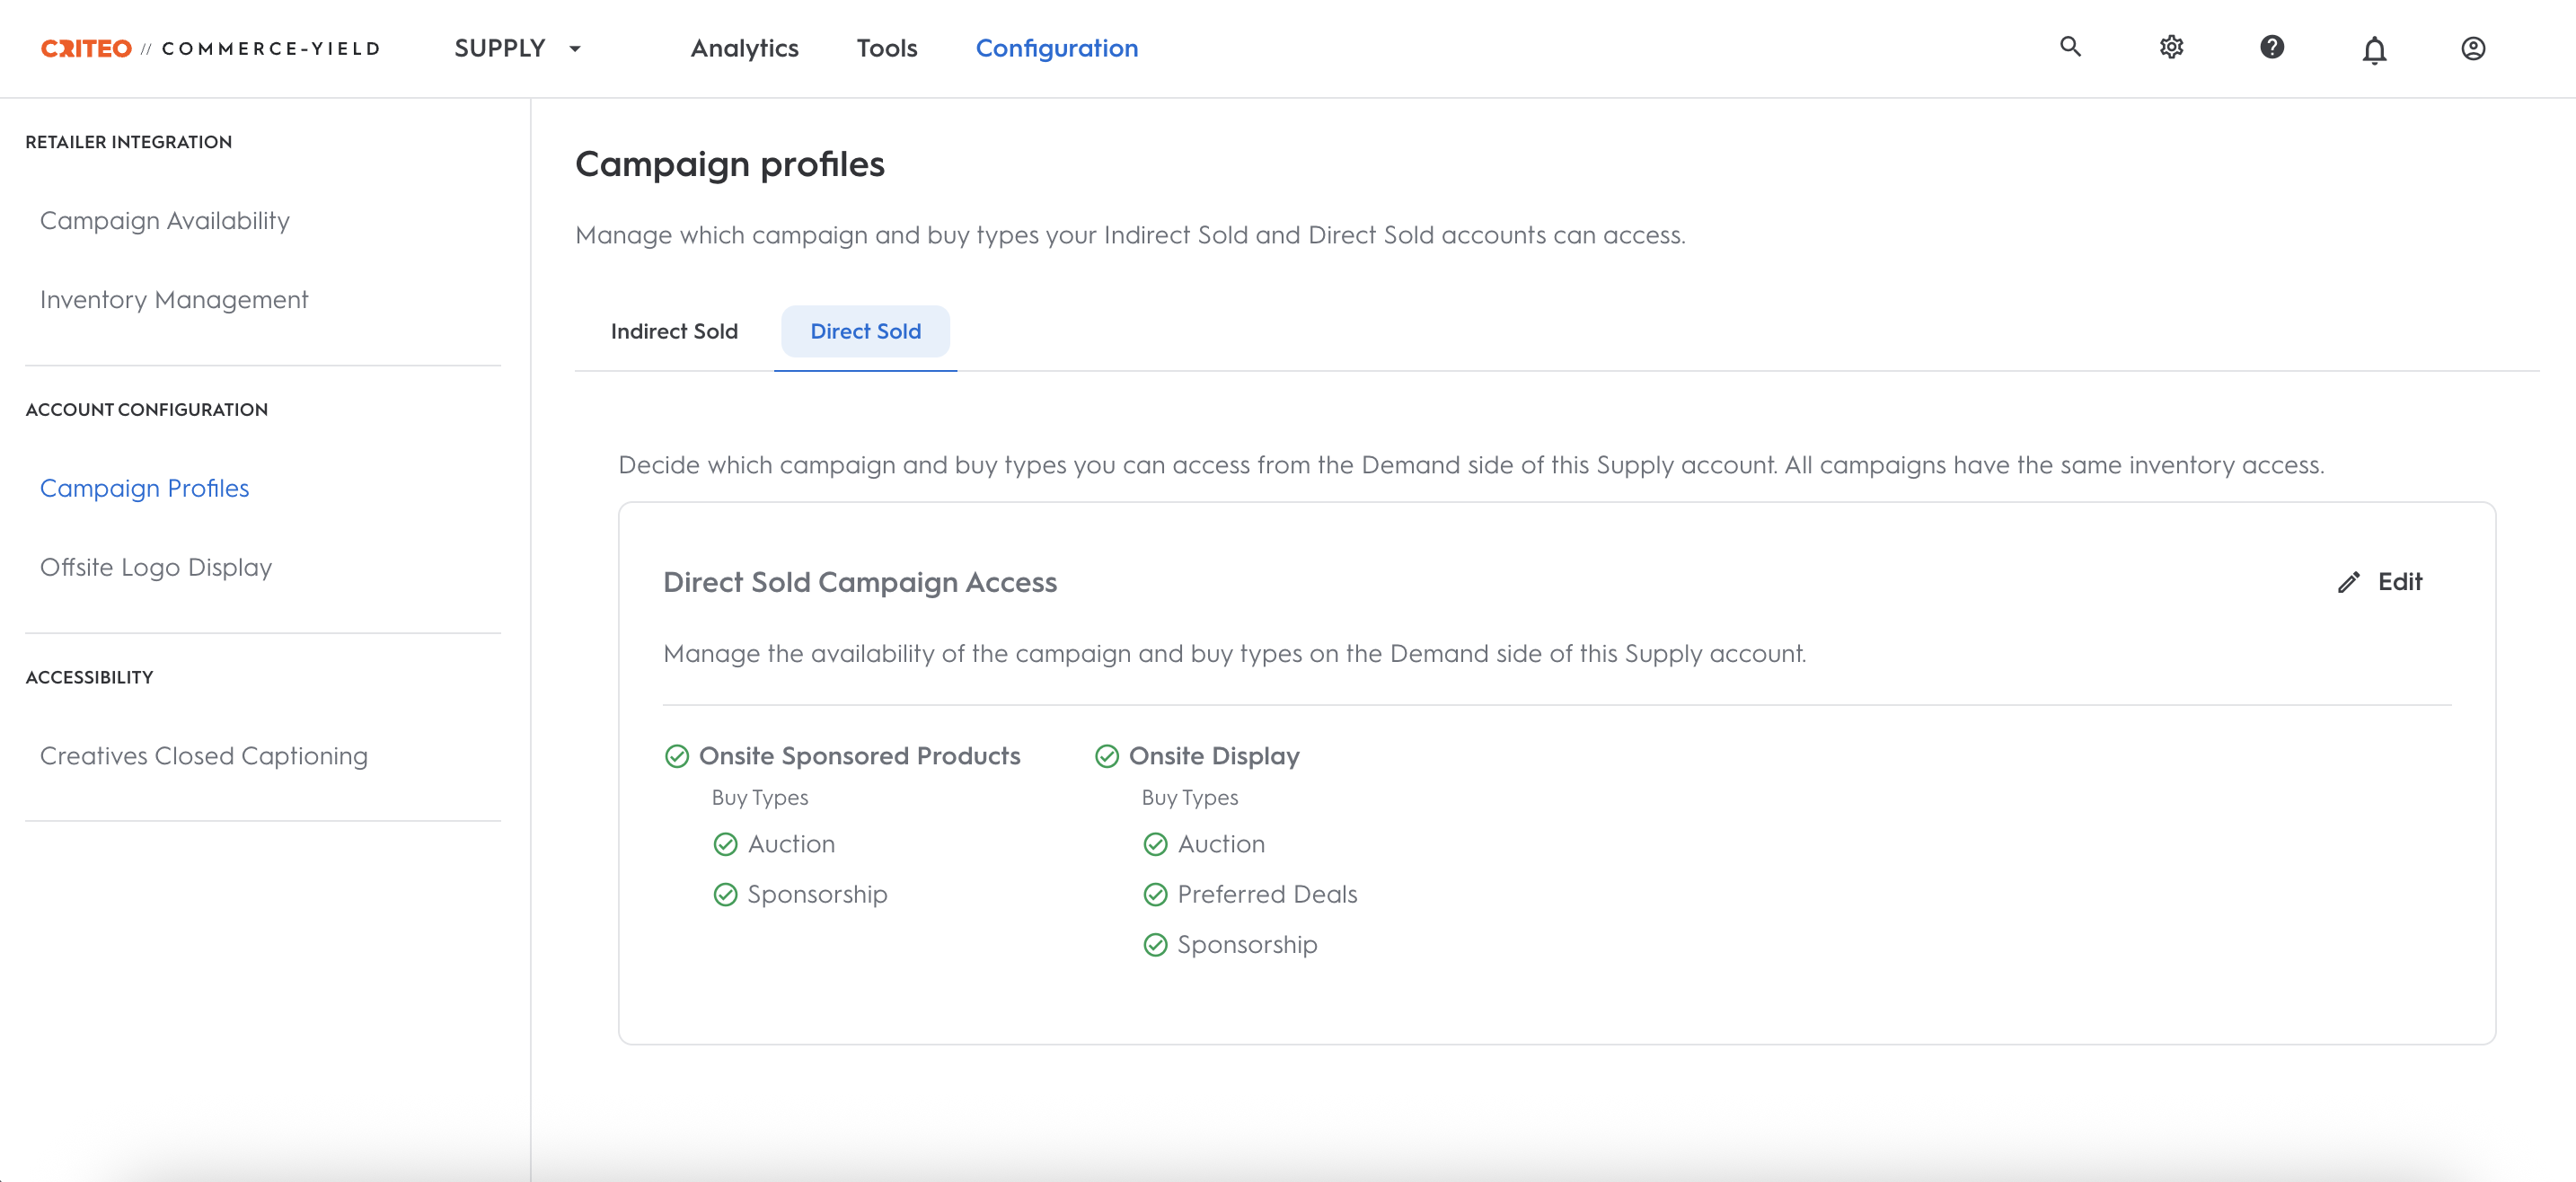Image resolution: width=2576 pixels, height=1182 pixels.
Task: Switch to the Indirect Sold tab
Action: click(674, 331)
